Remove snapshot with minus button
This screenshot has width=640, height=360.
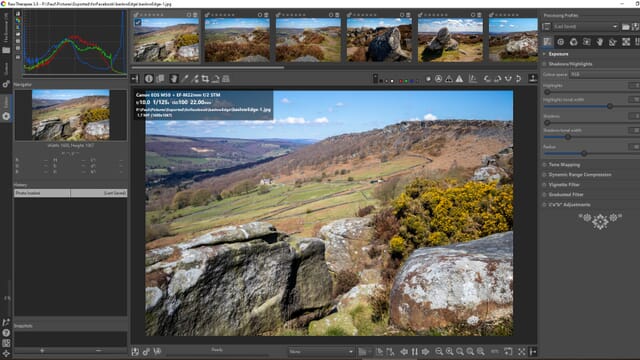click(x=99, y=350)
